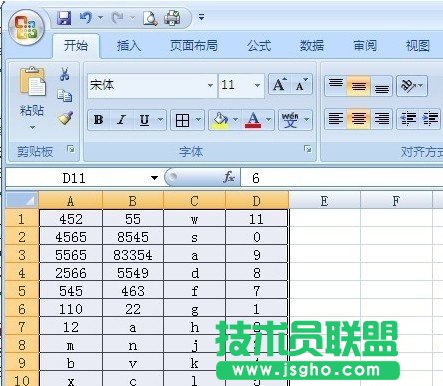
Task: Select the Format Painter brush
Action: 65,118
